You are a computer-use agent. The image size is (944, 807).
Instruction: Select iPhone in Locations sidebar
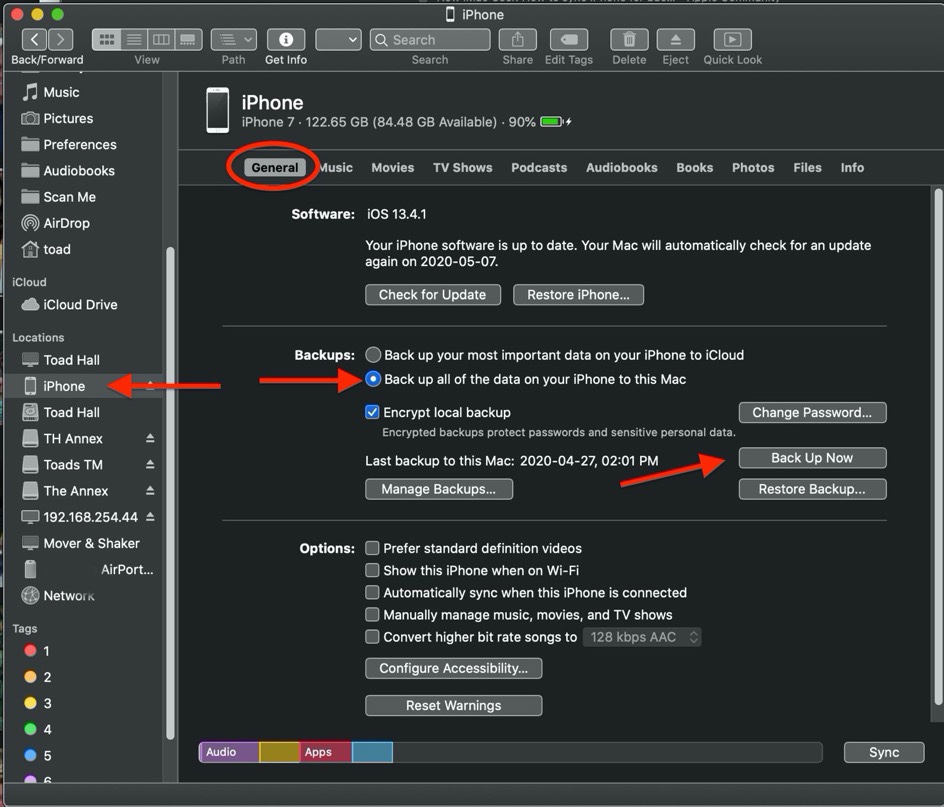[x=63, y=386]
